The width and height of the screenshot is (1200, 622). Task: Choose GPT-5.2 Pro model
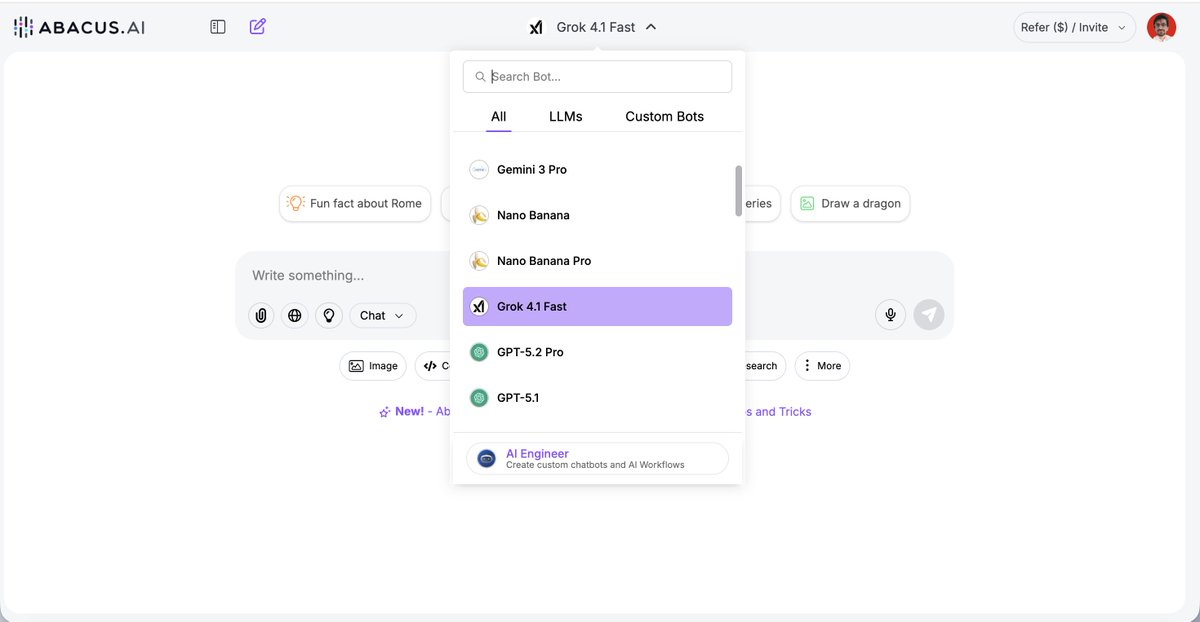[597, 352]
